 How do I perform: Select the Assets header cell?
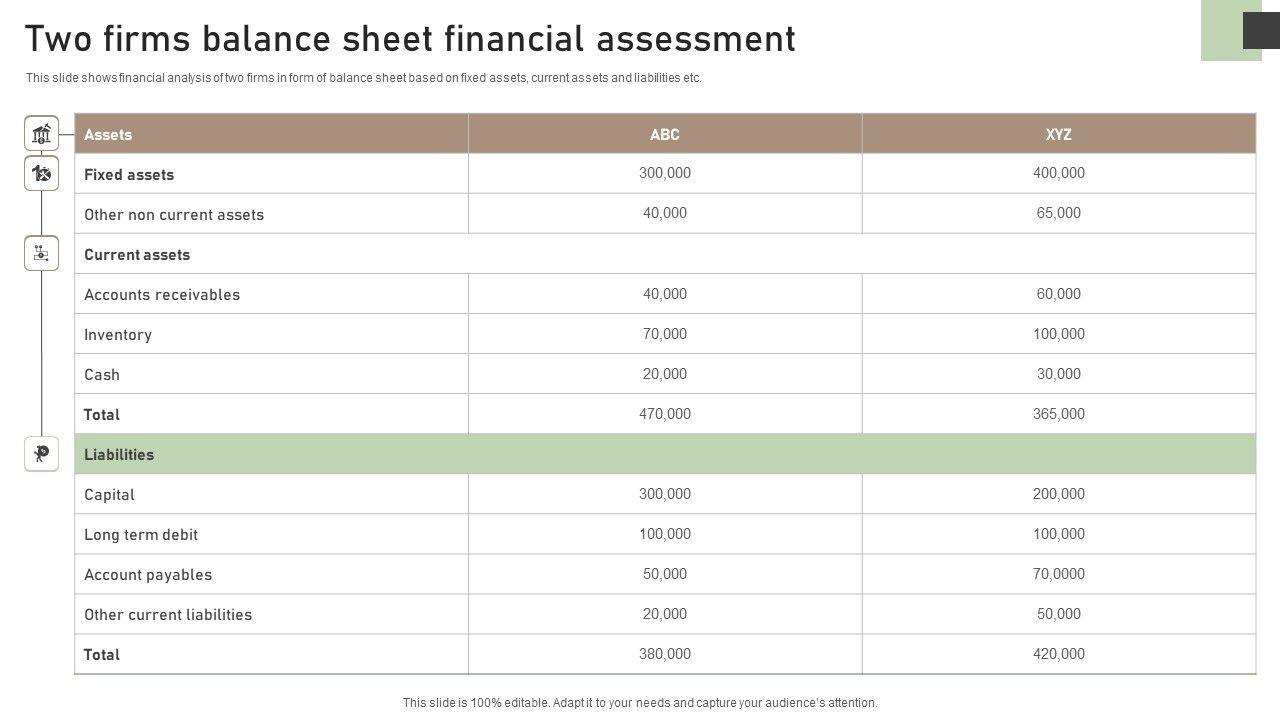[x=108, y=134]
